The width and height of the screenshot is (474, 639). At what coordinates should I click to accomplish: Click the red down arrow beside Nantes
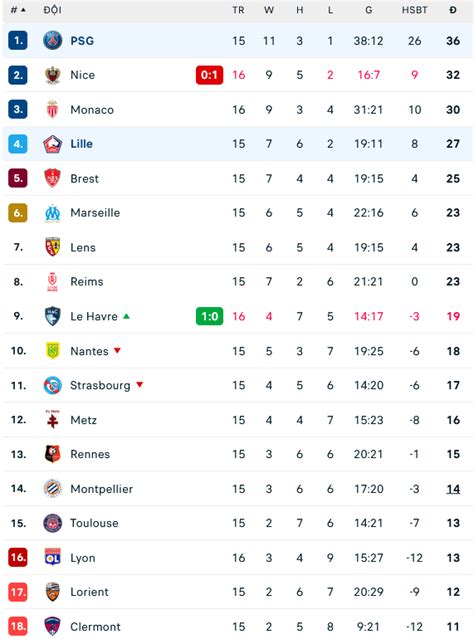pyautogui.click(x=117, y=350)
